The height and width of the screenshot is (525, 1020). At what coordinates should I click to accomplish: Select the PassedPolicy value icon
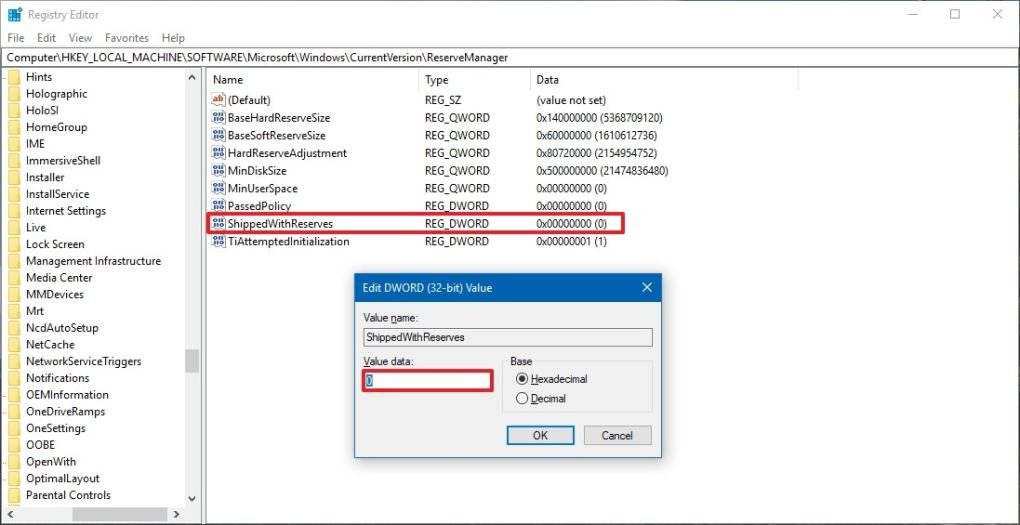point(219,206)
